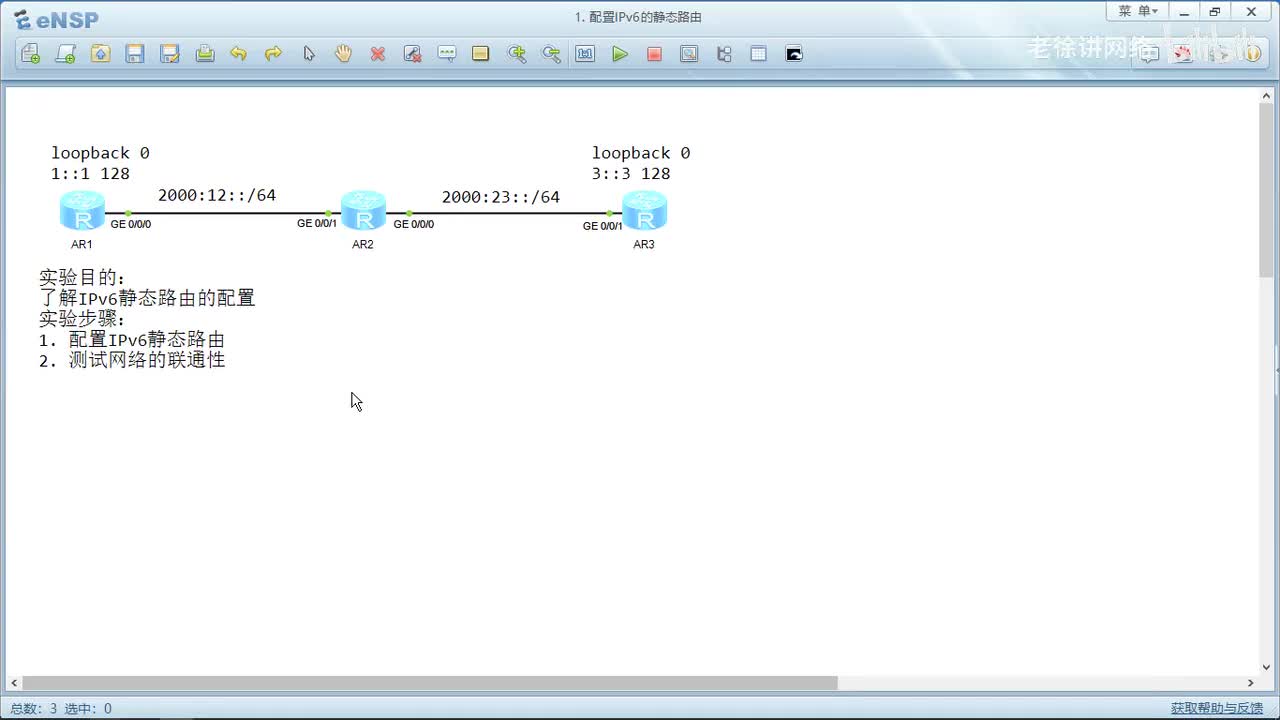
Task: Click the GE 0/0/1 label beside AR3
Action: (x=603, y=227)
